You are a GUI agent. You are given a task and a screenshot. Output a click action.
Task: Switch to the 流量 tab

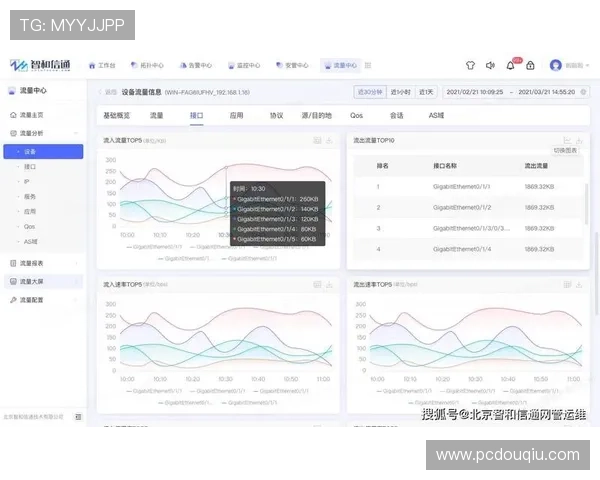(x=157, y=115)
